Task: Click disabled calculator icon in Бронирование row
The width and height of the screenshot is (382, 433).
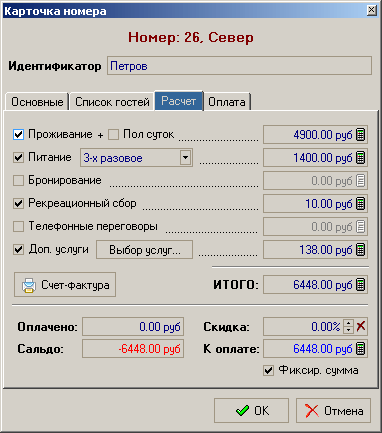Action: pos(361,181)
